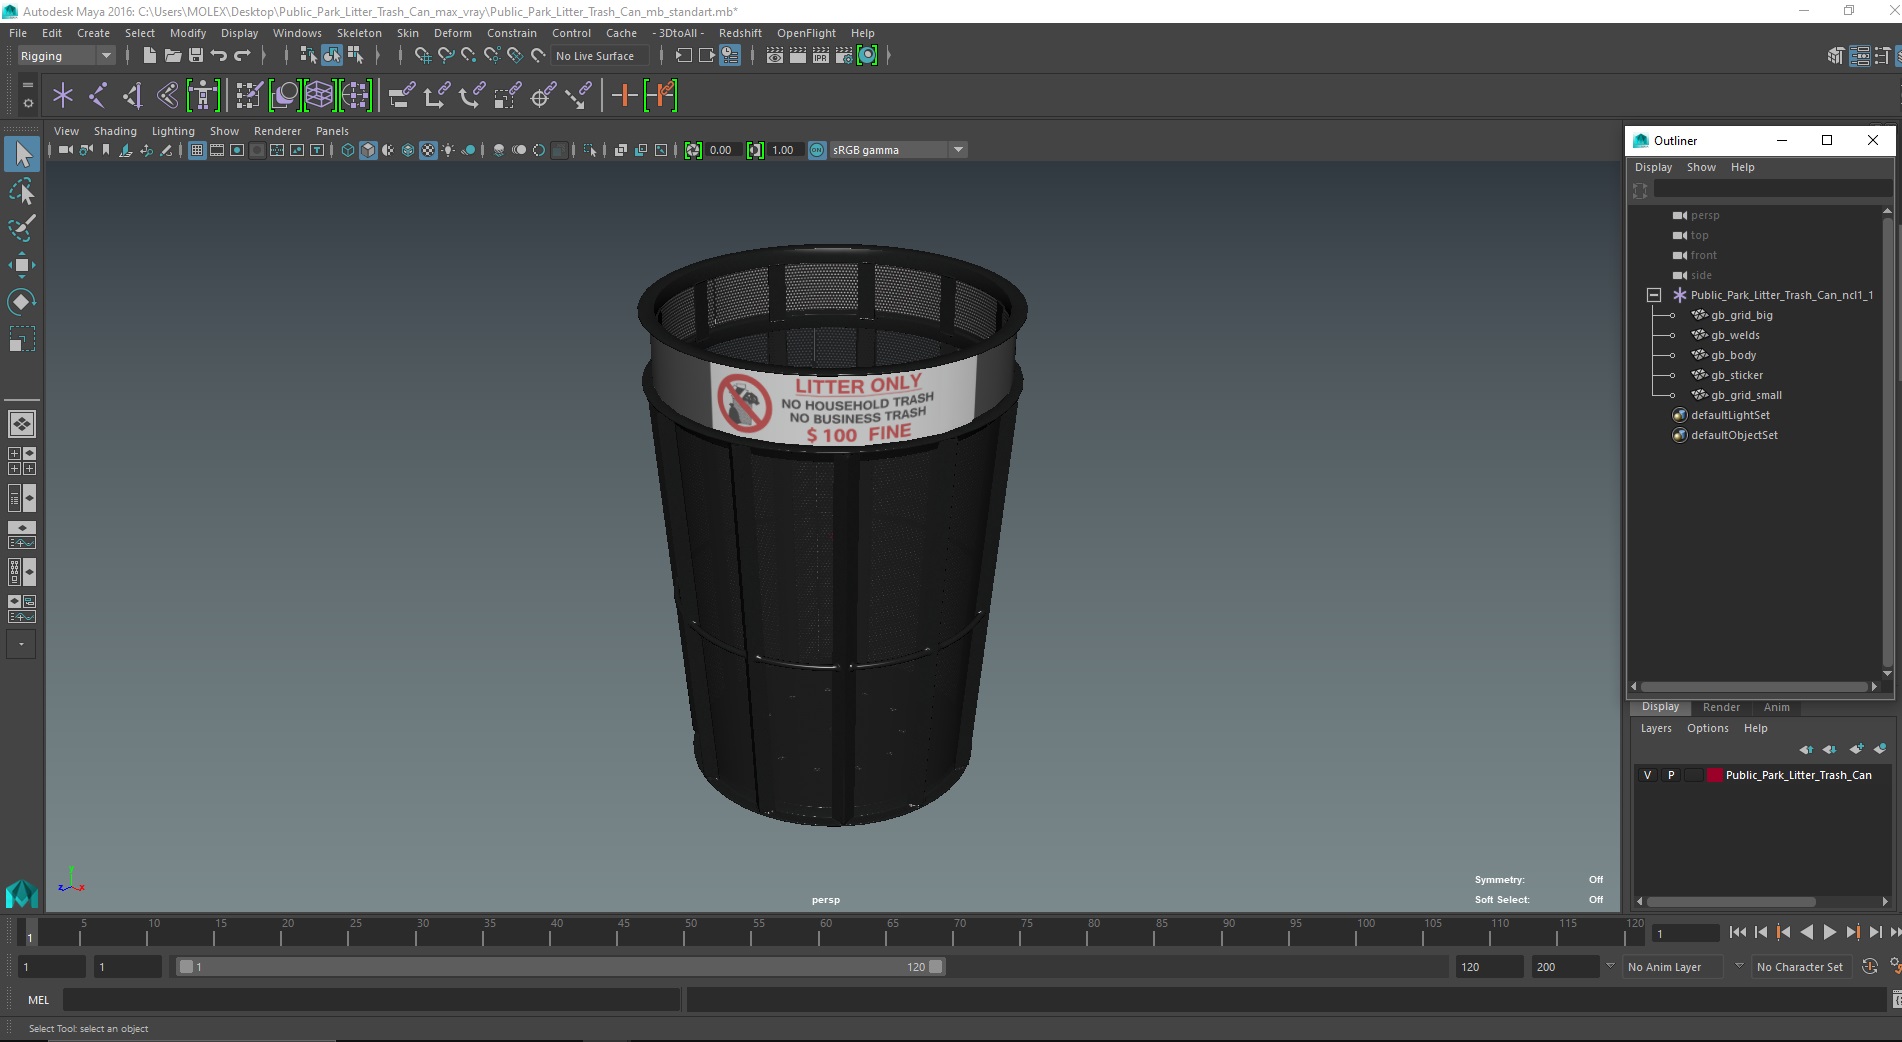Viewport: 1902px width, 1042px height.
Task: Open the No Character Set dropdown
Action: point(1800,967)
